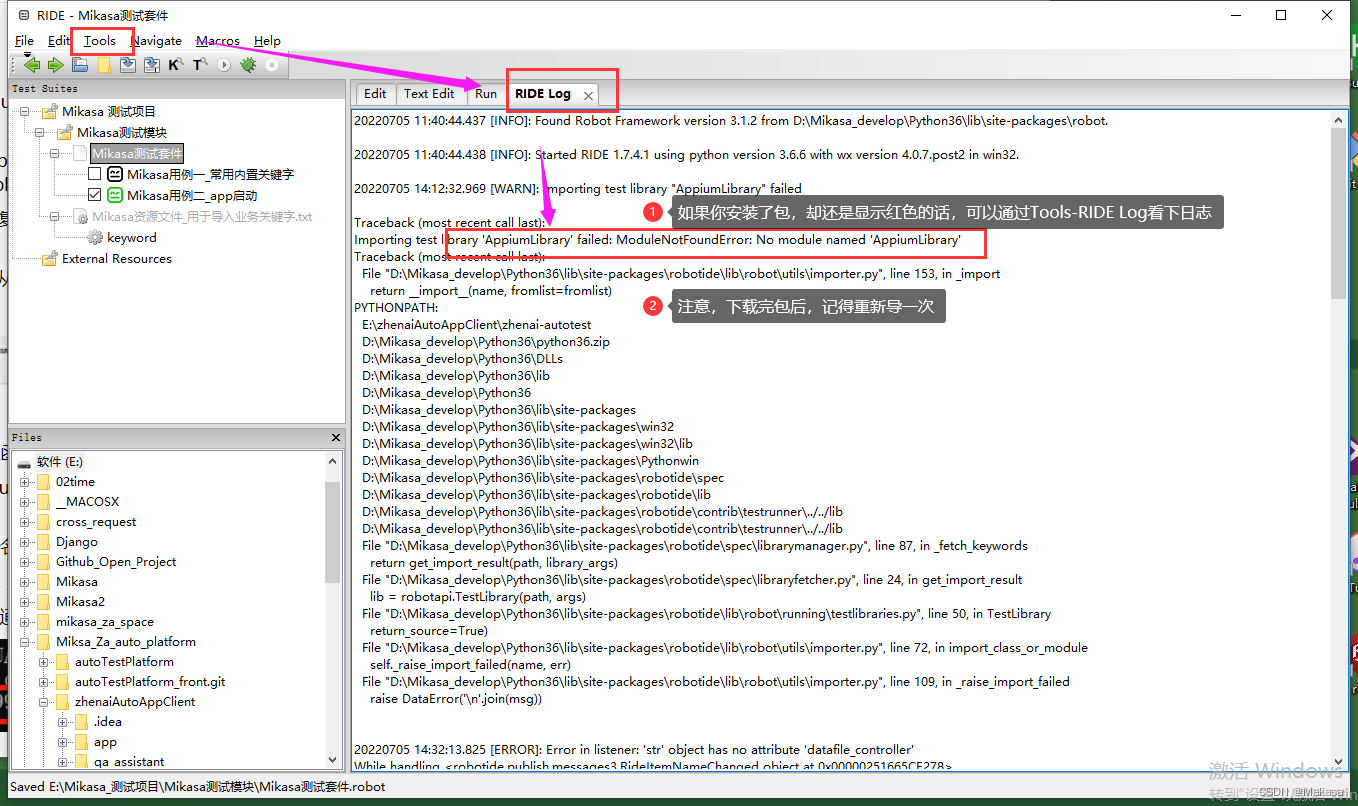Collapse the Mikasa测试模块 tree node
The height and width of the screenshot is (806, 1358).
click(x=40, y=132)
